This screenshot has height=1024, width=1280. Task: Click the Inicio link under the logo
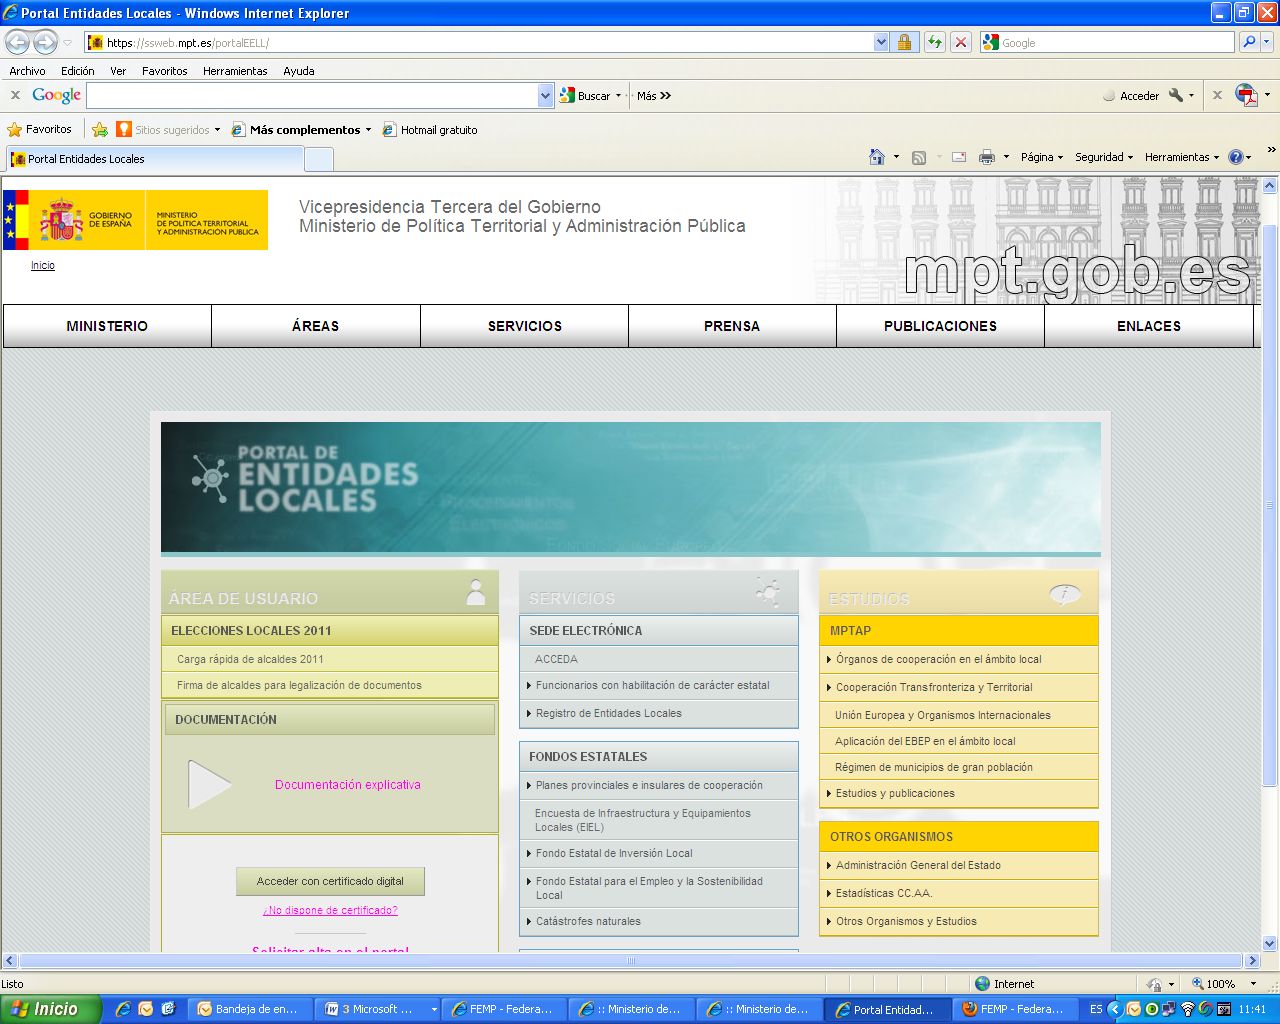[x=43, y=265]
